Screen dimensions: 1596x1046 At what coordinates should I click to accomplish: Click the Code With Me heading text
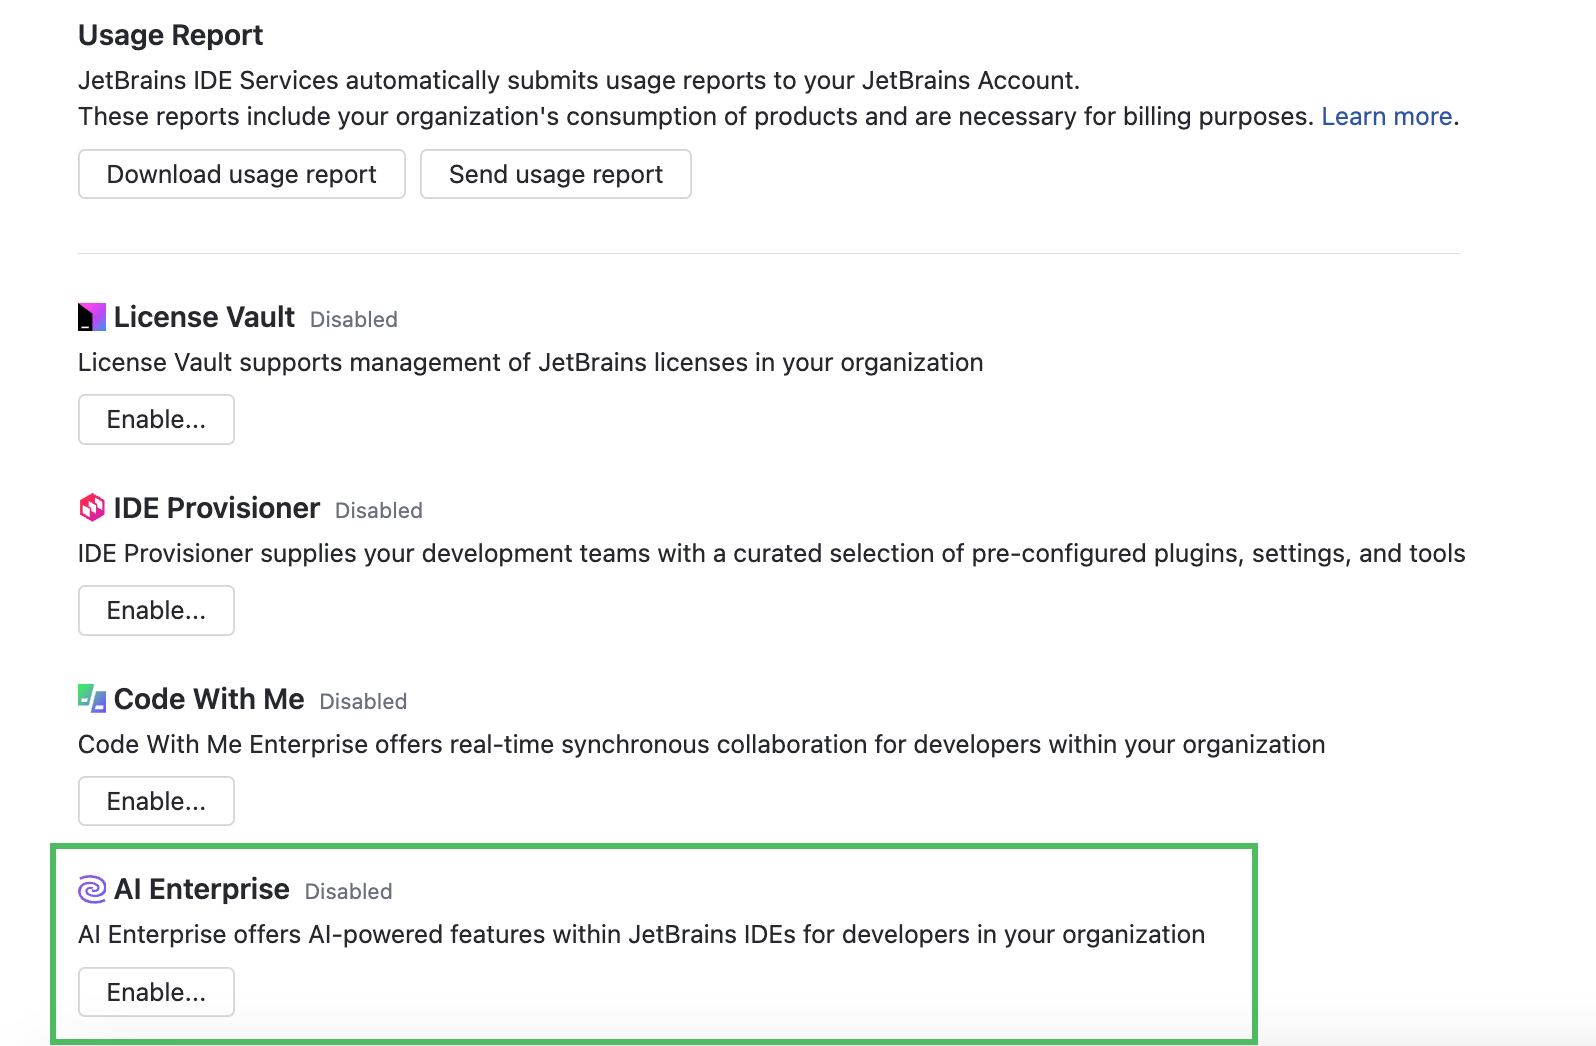tap(208, 698)
